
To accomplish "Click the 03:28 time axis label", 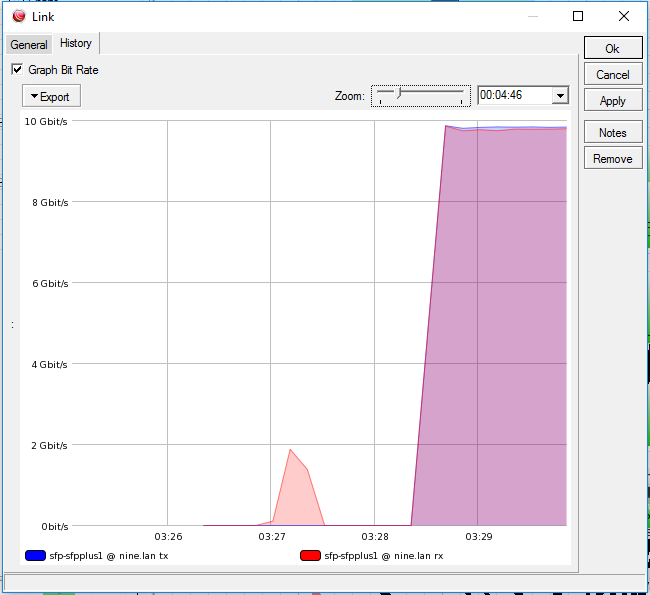I will [375, 537].
